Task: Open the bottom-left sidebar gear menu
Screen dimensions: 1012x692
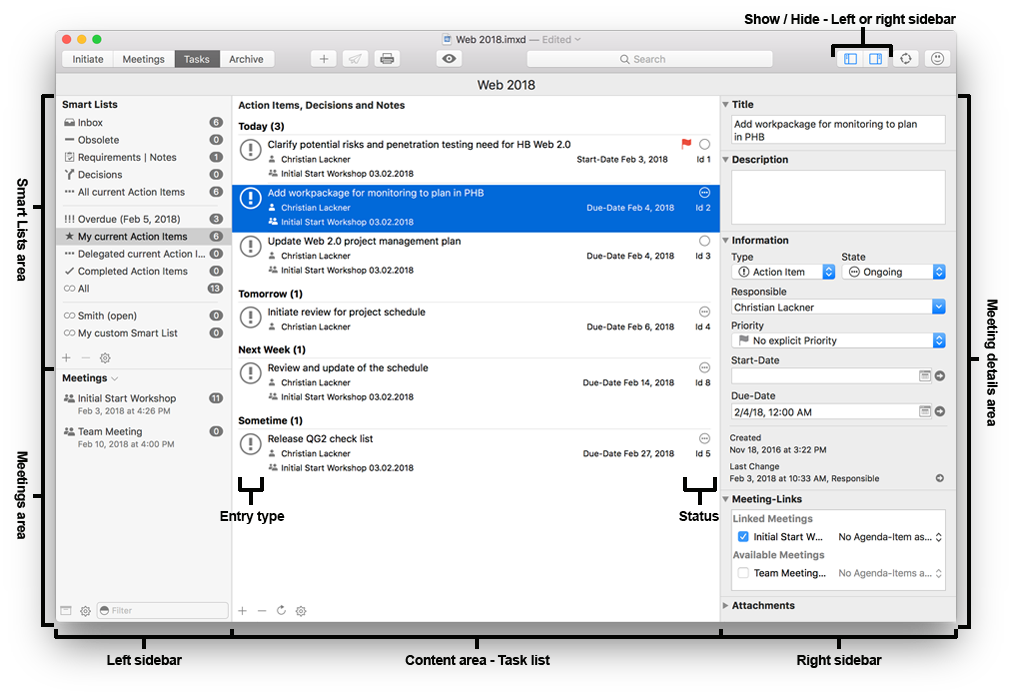Action: tap(85, 611)
